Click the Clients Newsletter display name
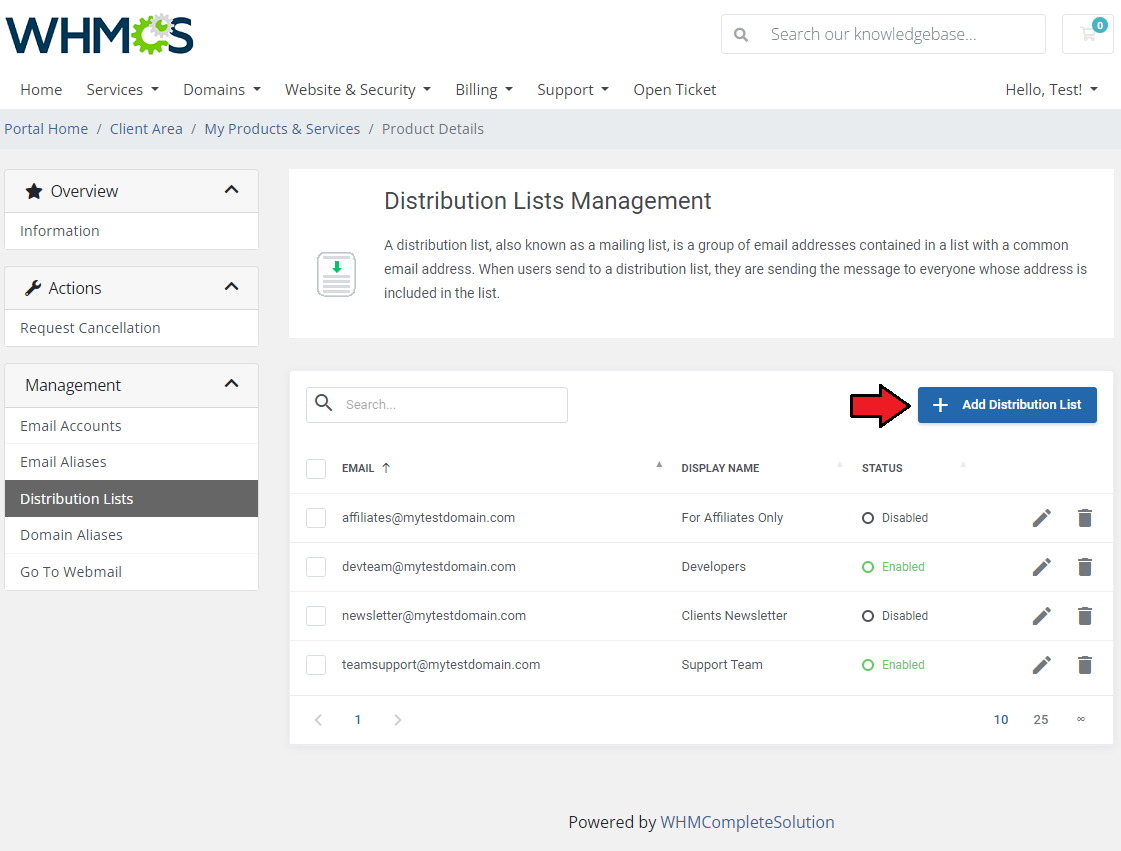 click(x=734, y=616)
